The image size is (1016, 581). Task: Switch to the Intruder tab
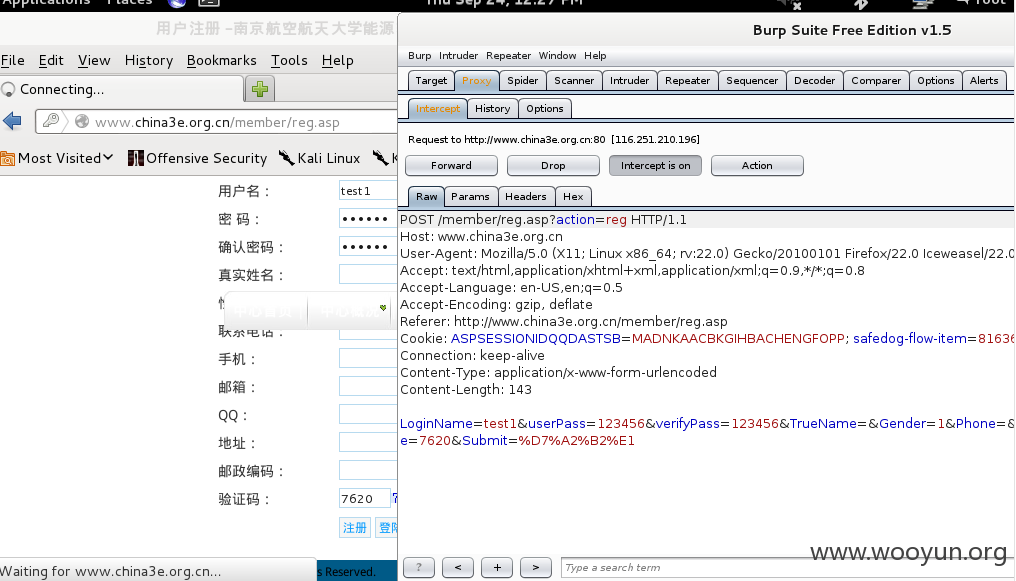629,80
